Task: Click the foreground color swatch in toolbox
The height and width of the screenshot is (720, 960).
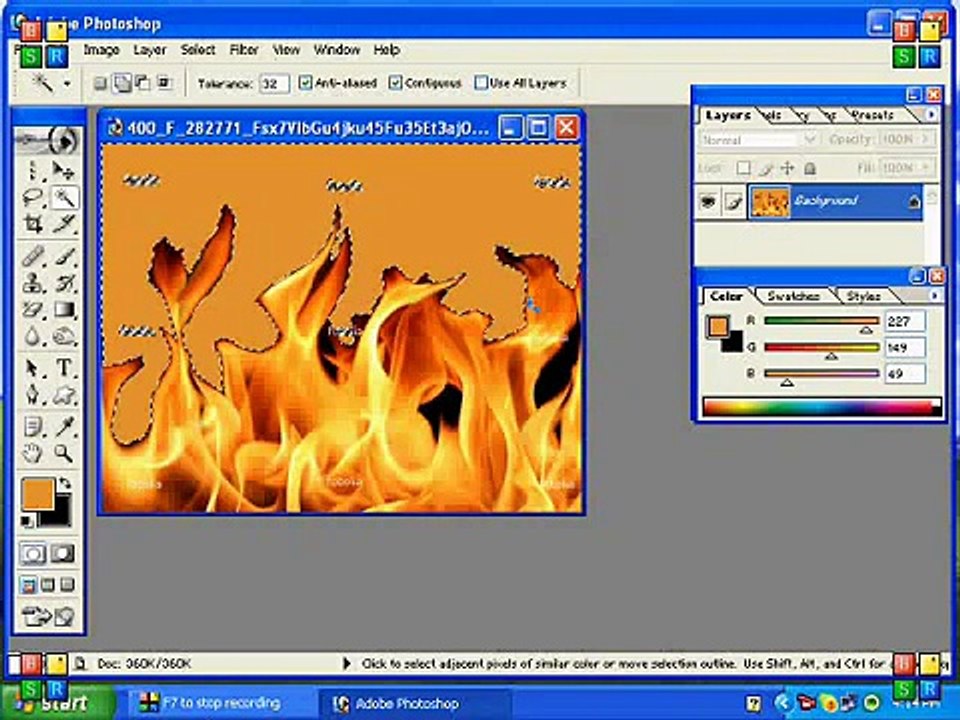Action: click(x=38, y=495)
